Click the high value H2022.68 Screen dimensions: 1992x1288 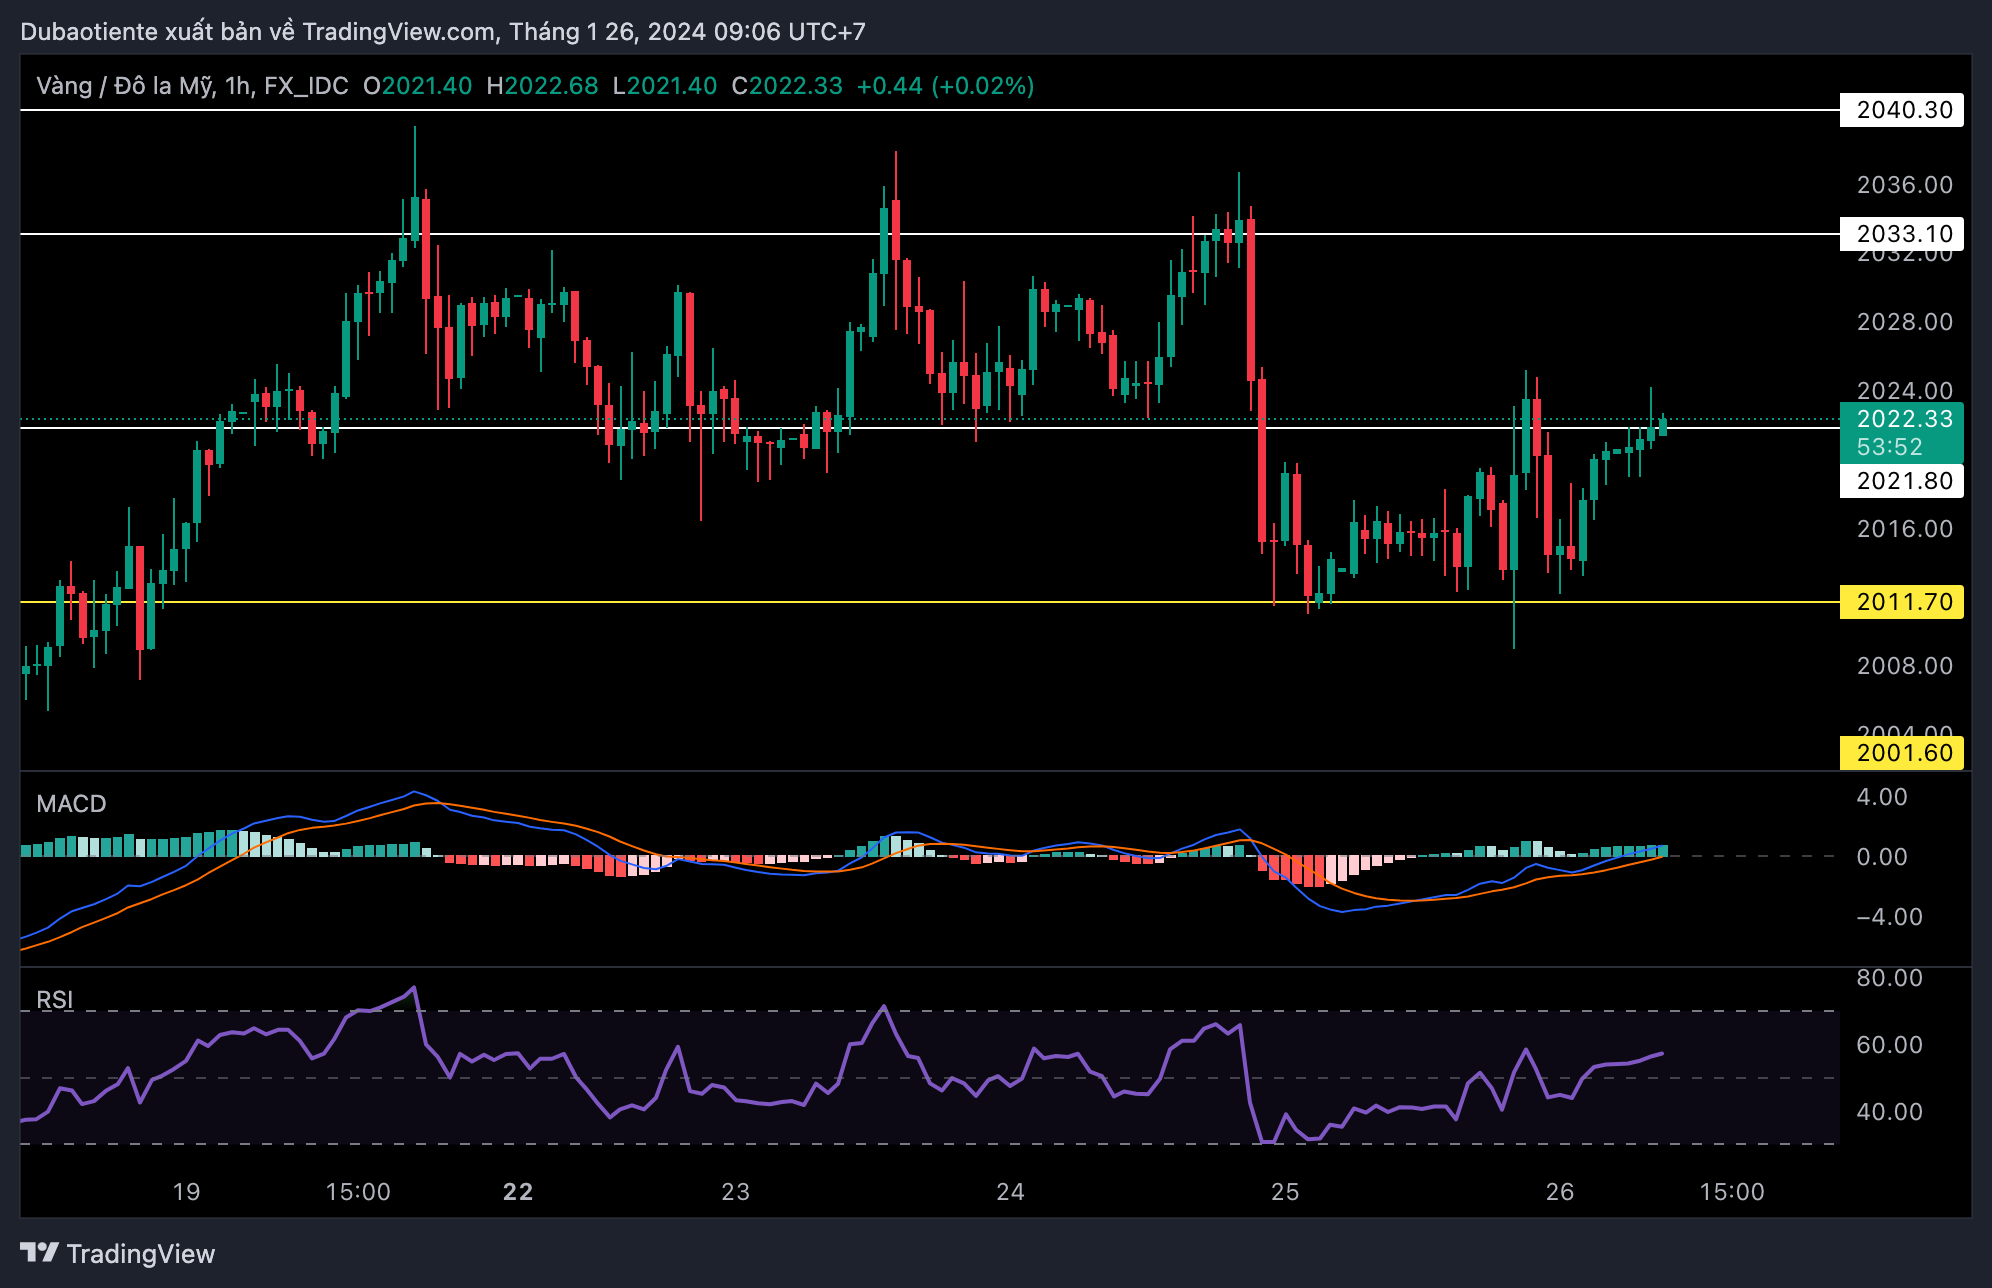(x=542, y=86)
